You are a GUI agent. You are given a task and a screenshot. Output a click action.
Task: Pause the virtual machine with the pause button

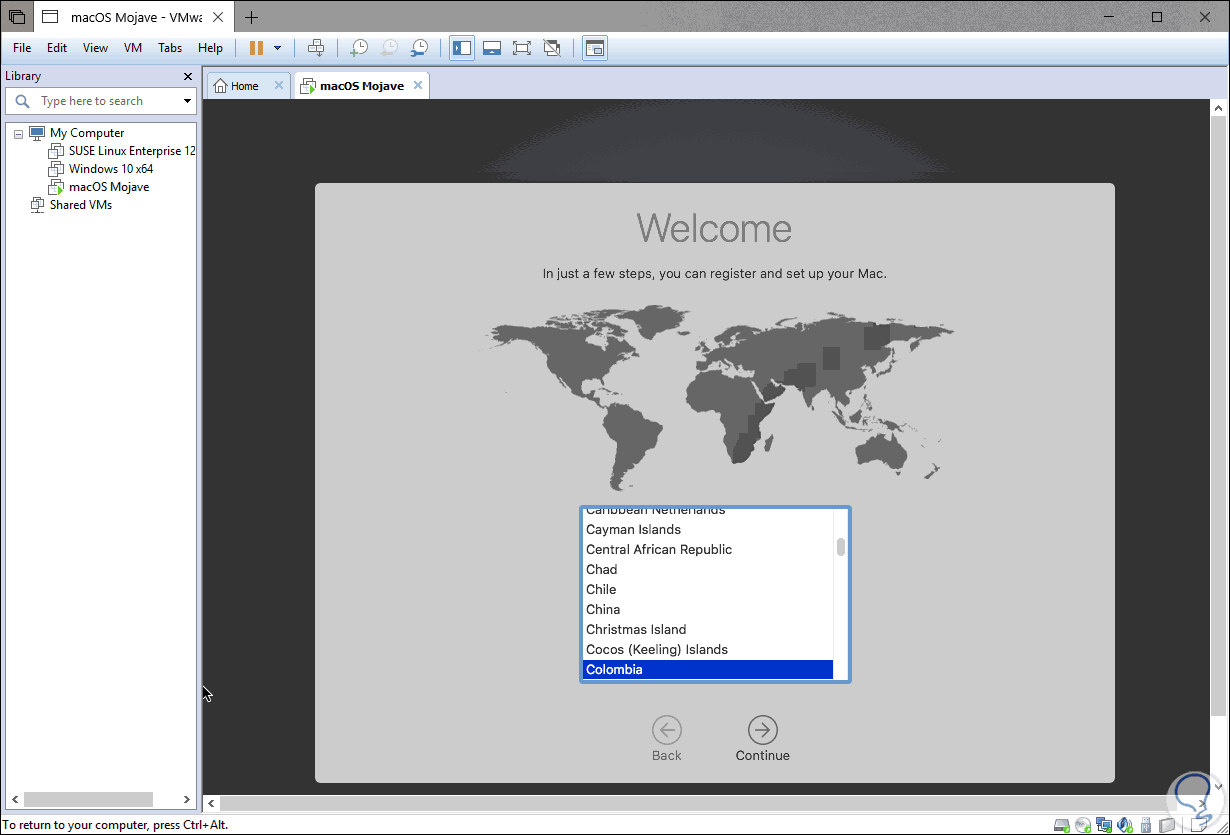coord(256,48)
